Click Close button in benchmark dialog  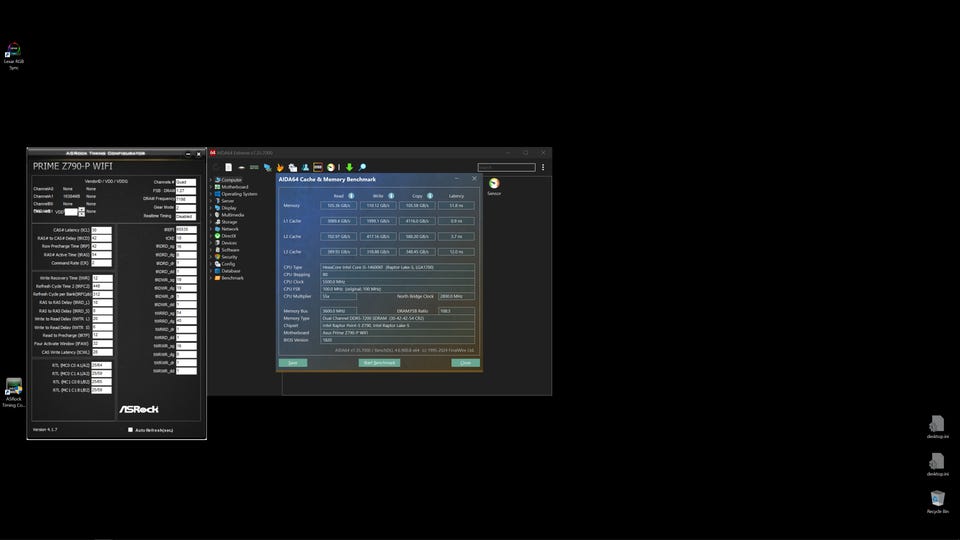pyautogui.click(x=465, y=362)
